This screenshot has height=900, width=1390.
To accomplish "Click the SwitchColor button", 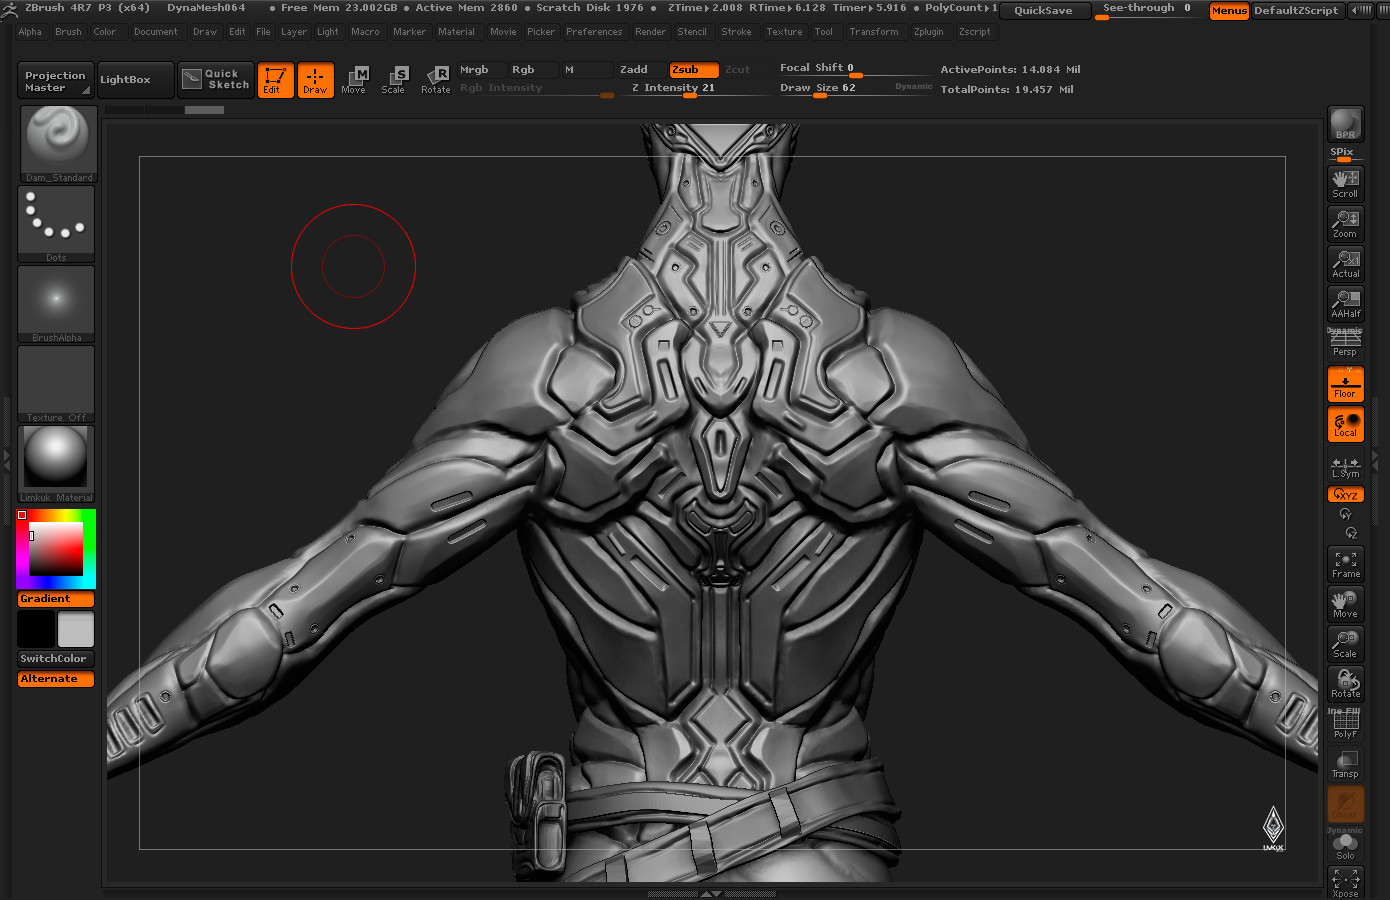I will (56, 659).
